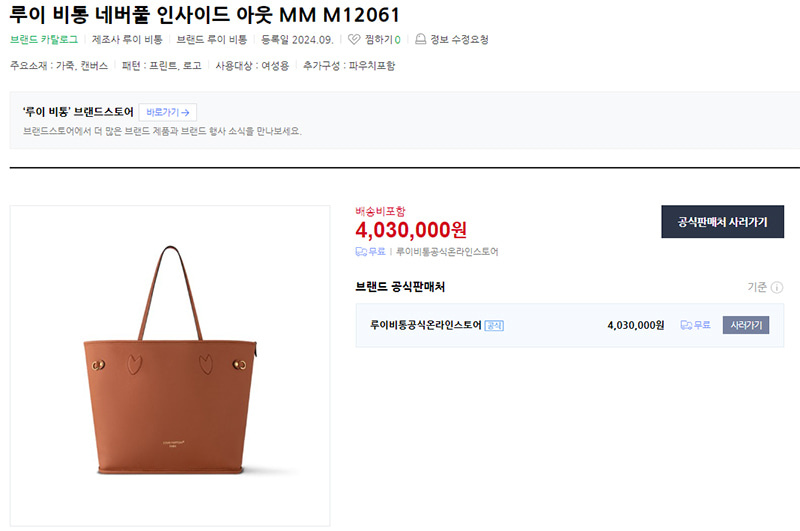This screenshot has height=531, width=800.
Task: Click the 찜하기 wishlist text
Action: pos(379,39)
